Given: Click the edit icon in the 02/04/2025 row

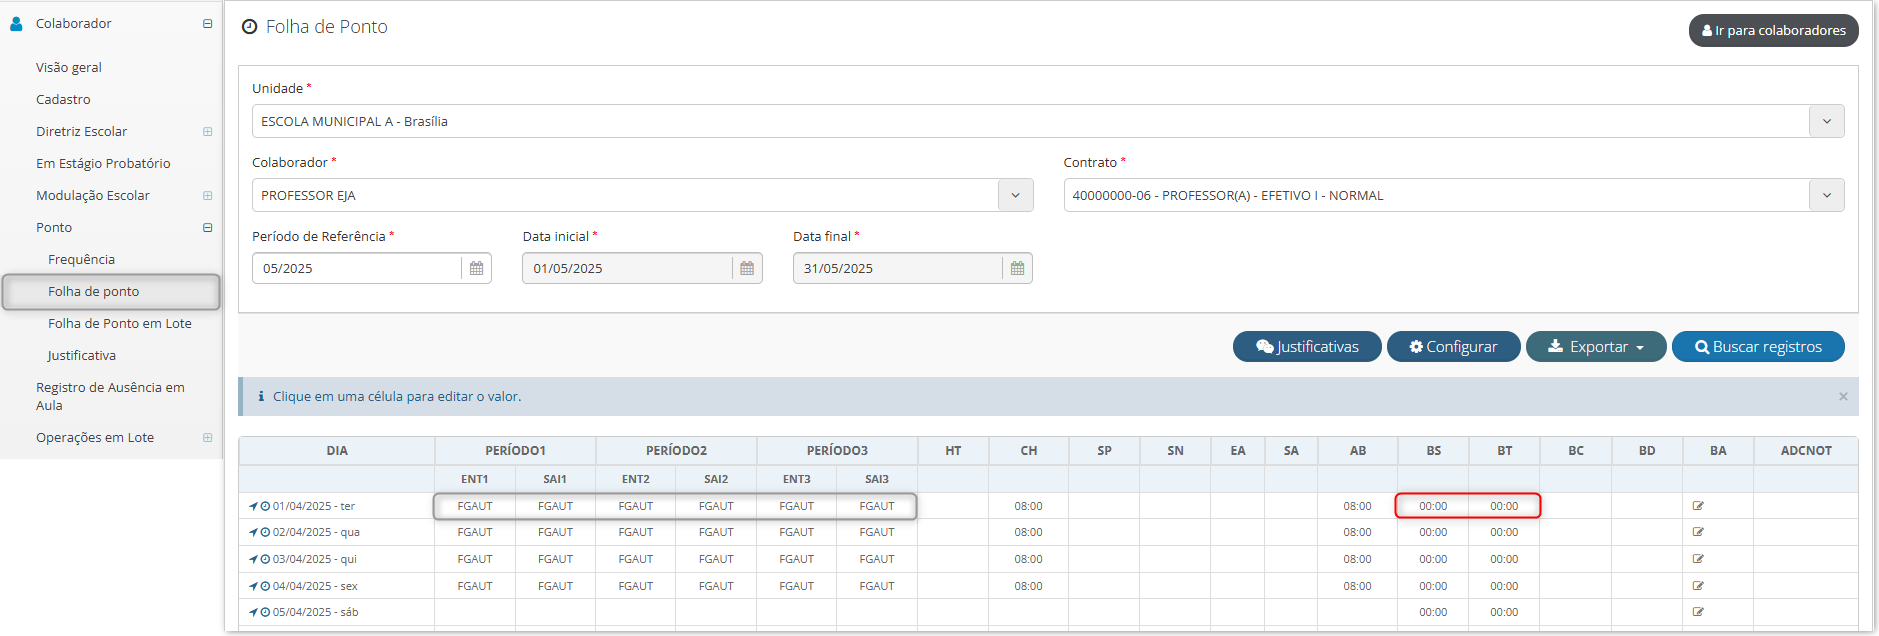Looking at the screenshot, I should (1698, 532).
